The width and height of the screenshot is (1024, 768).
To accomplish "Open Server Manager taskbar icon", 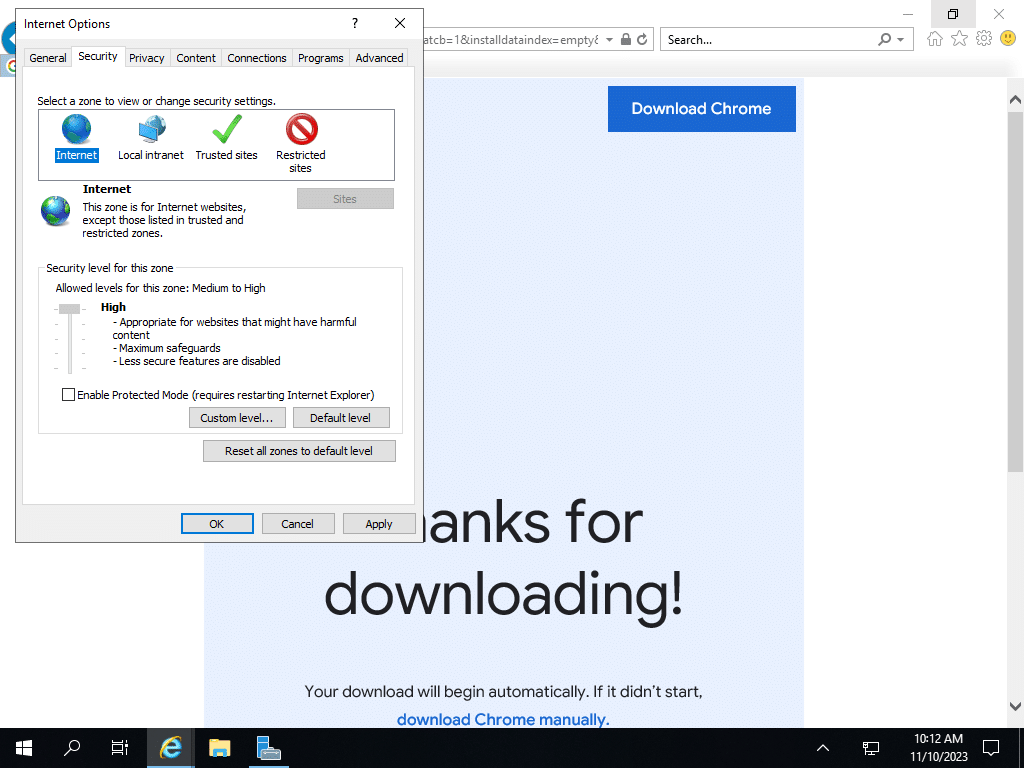I will [268, 748].
